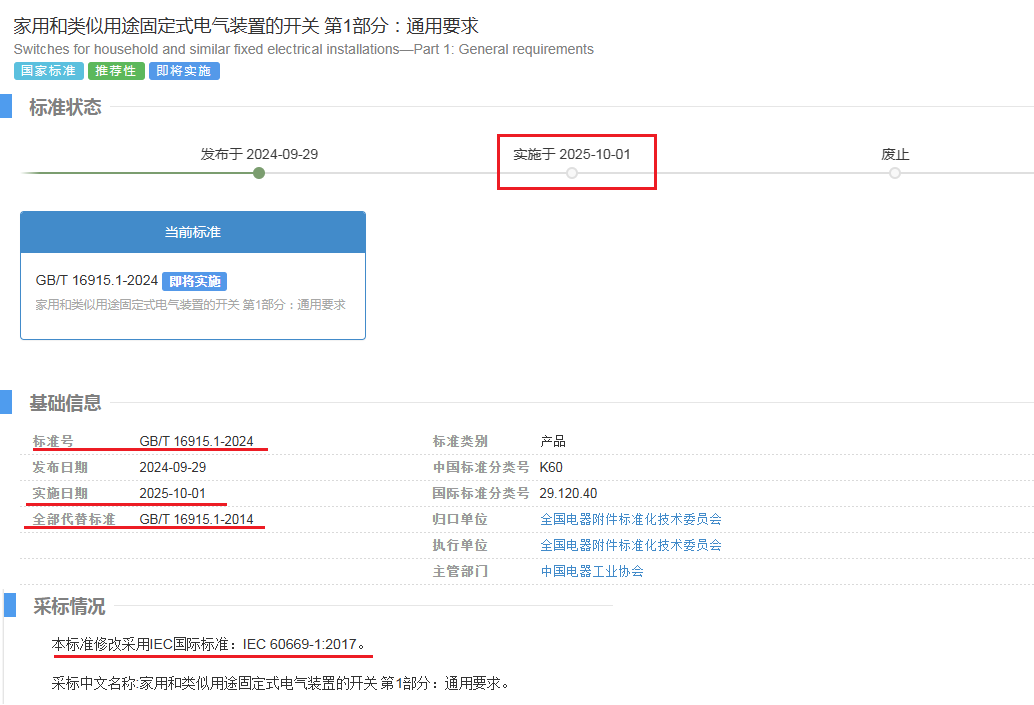Screen dimensions: 1034x705
Task: Click the 当前标准 card header
Action: coord(193,232)
